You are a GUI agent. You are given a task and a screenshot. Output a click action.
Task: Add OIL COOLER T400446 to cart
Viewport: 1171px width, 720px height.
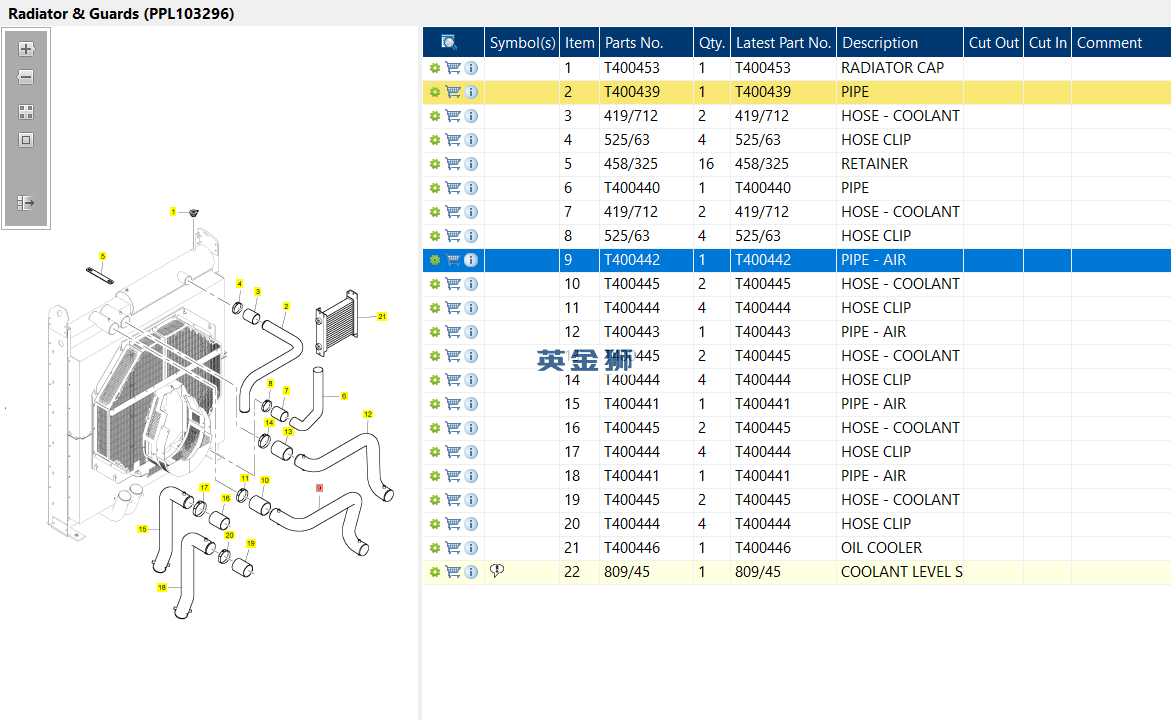(453, 547)
